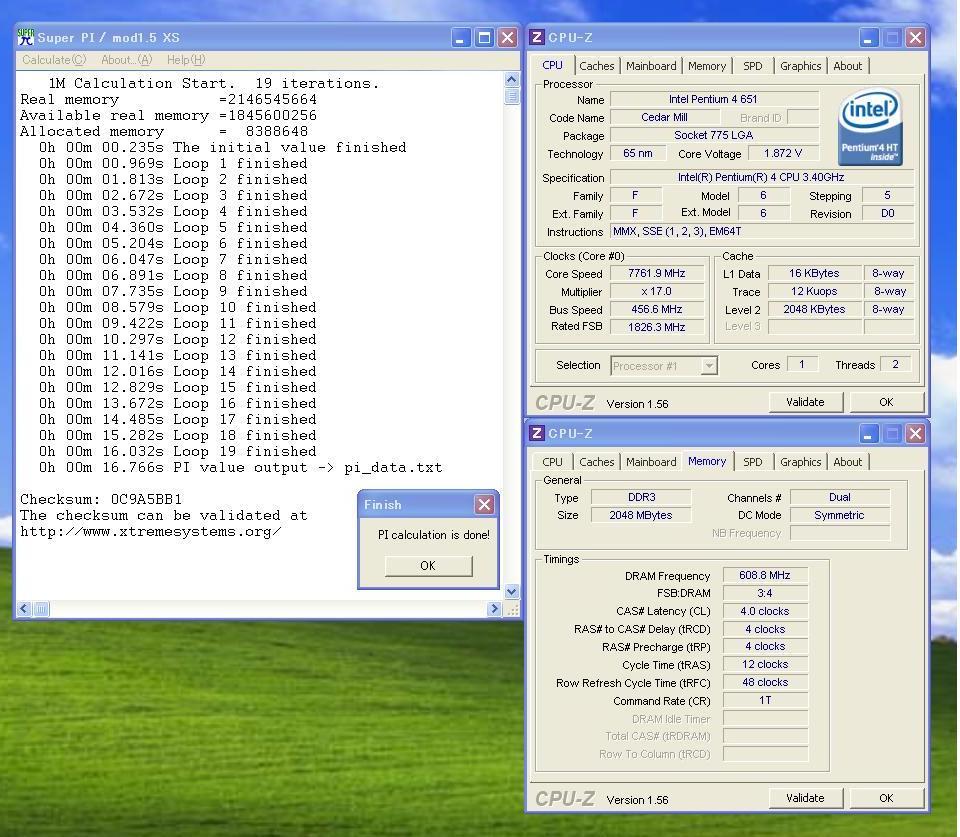
Task: Click the Super PI app icon in title bar
Action: (x=26, y=37)
